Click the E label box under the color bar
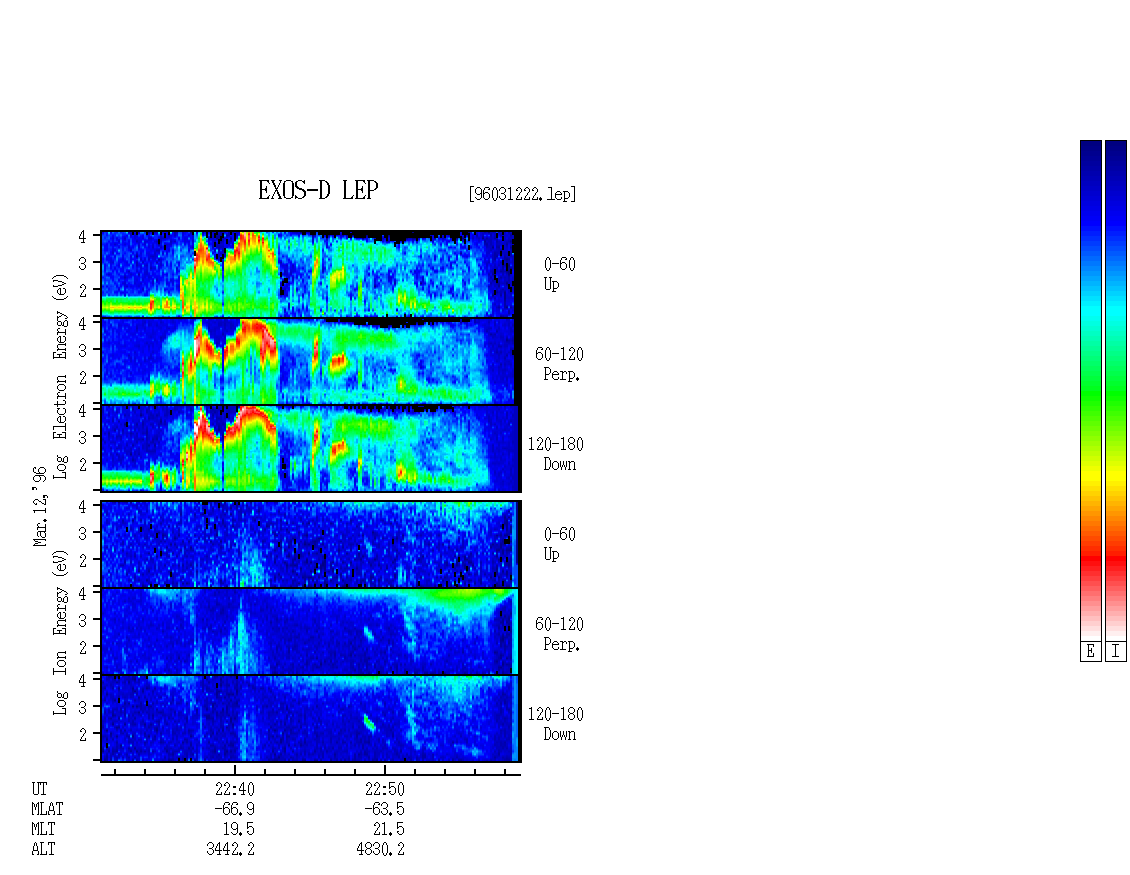 [x=1091, y=652]
